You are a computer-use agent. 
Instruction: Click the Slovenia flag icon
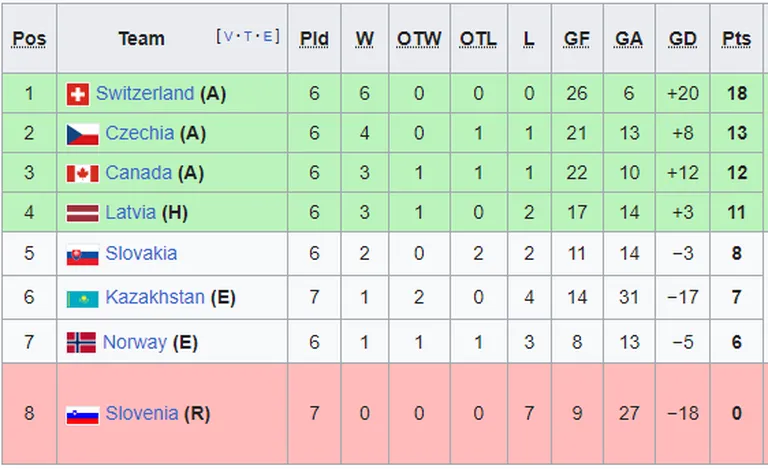pos(82,414)
